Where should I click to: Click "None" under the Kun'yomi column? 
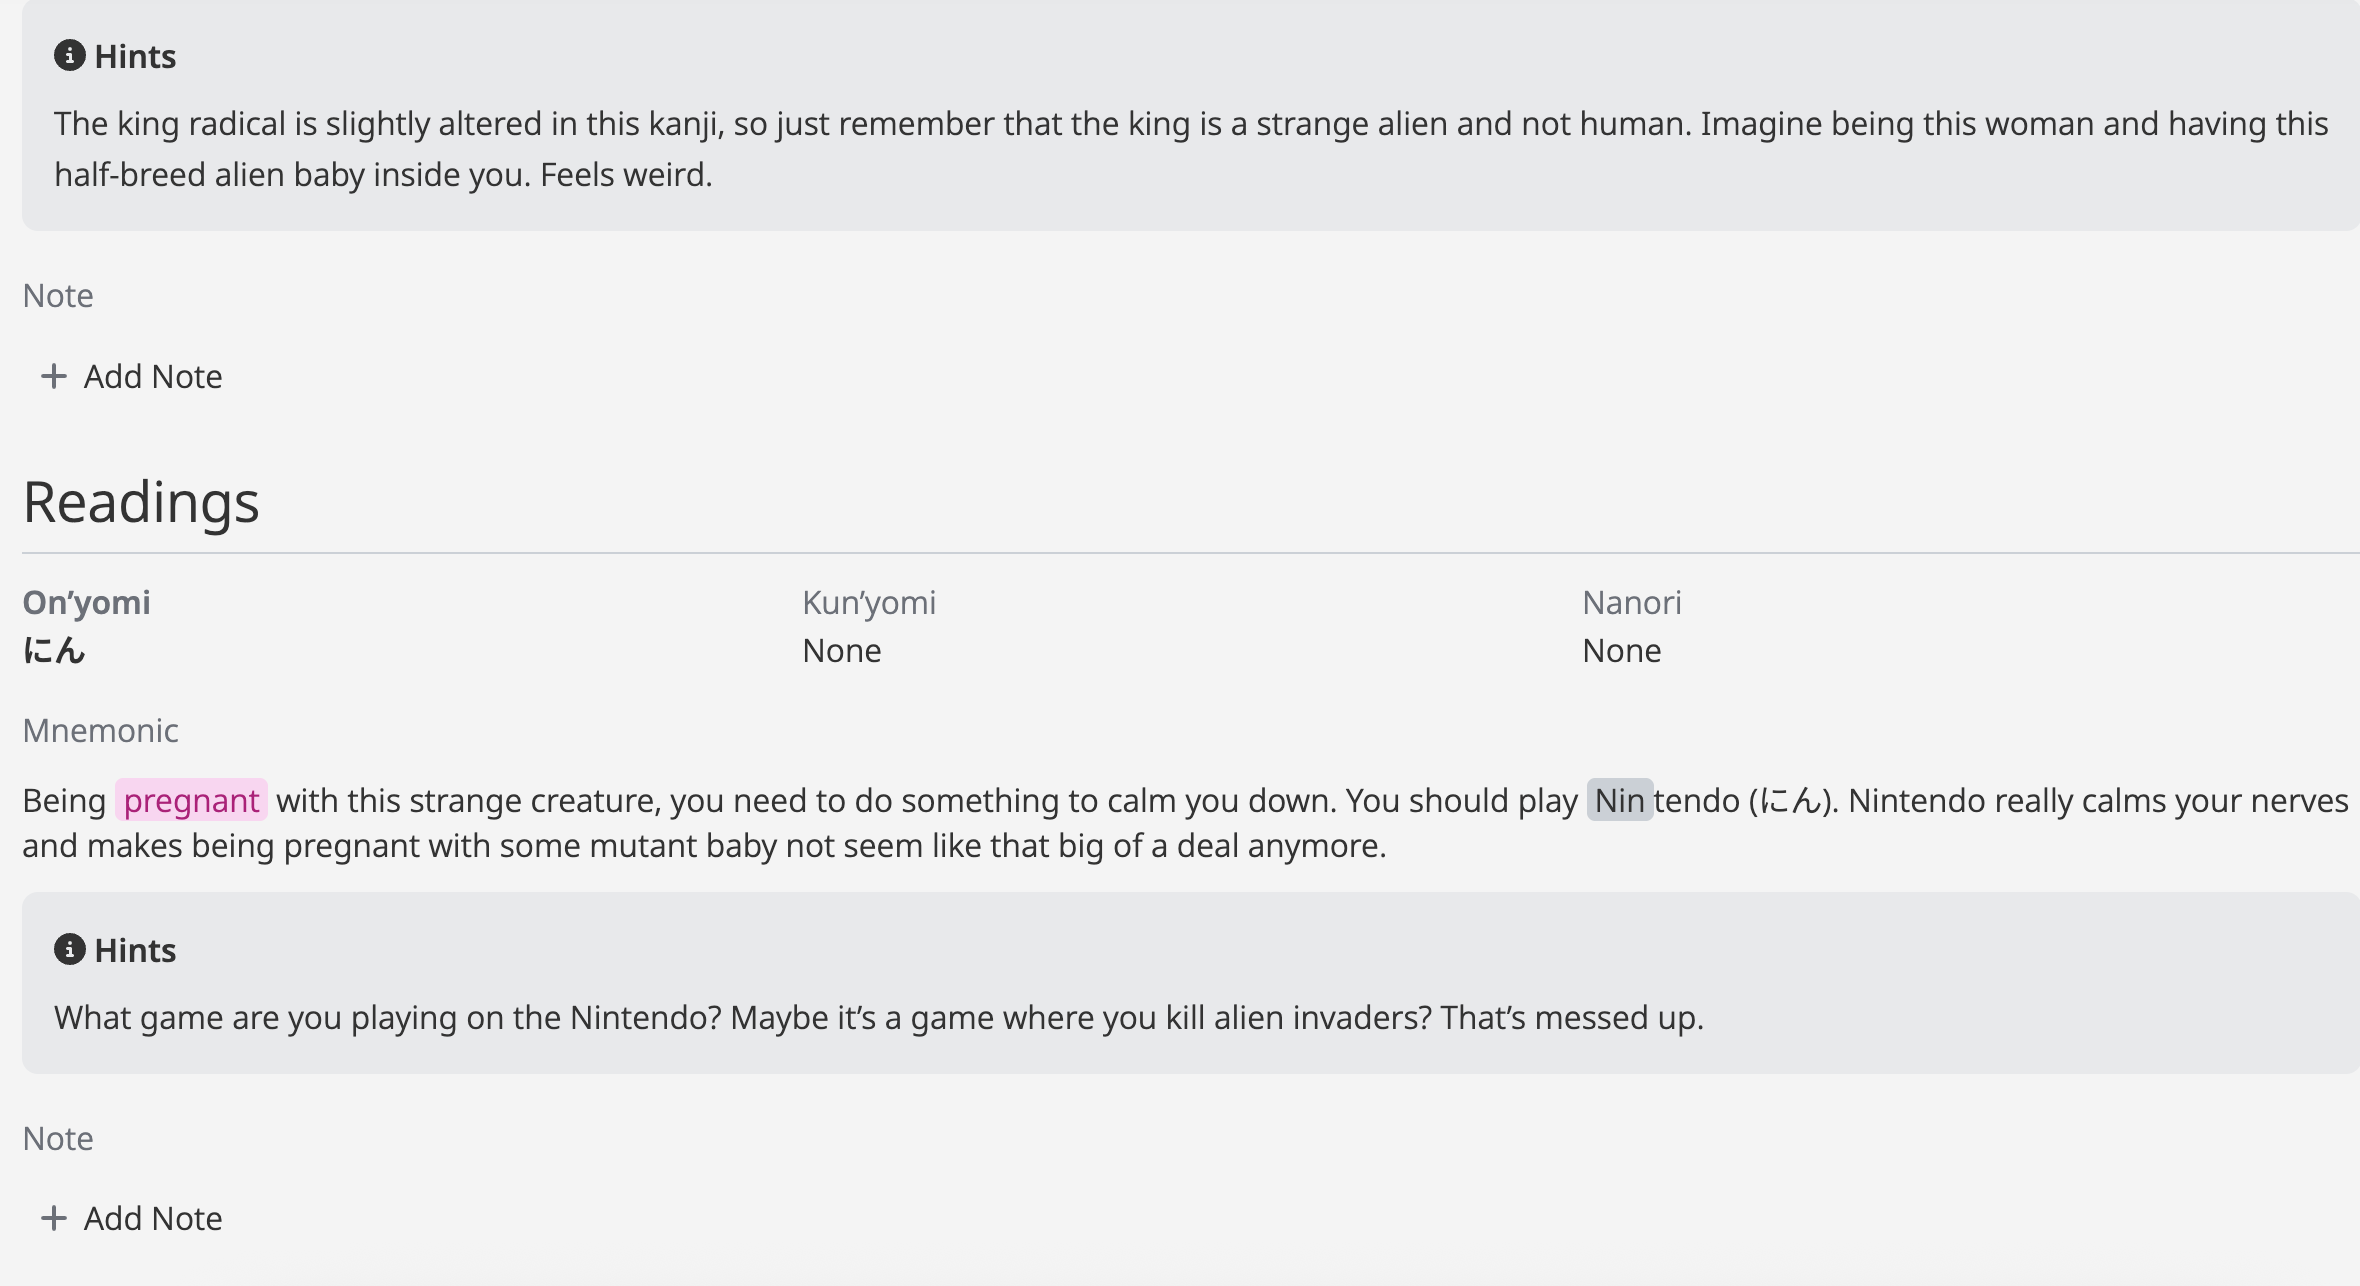click(x=842, y=650)
